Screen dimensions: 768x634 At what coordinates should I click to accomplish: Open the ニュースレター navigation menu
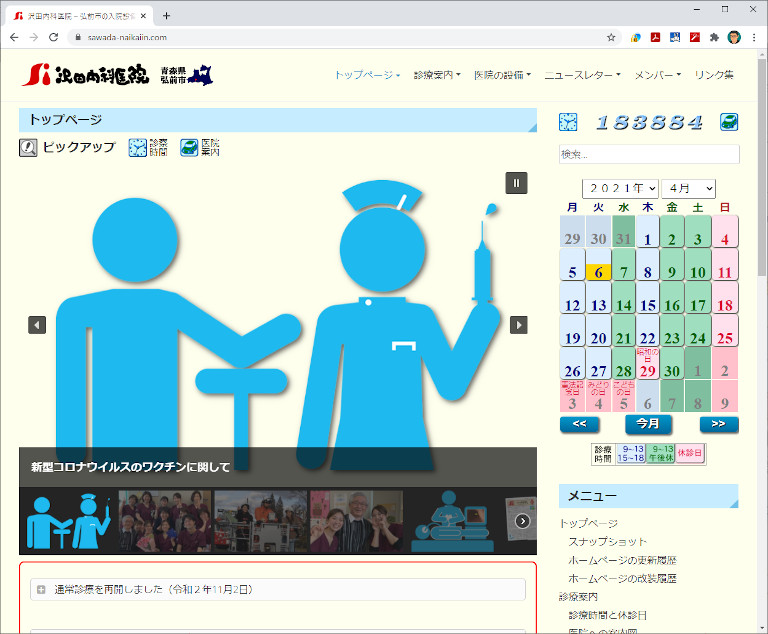coord(582,75)
